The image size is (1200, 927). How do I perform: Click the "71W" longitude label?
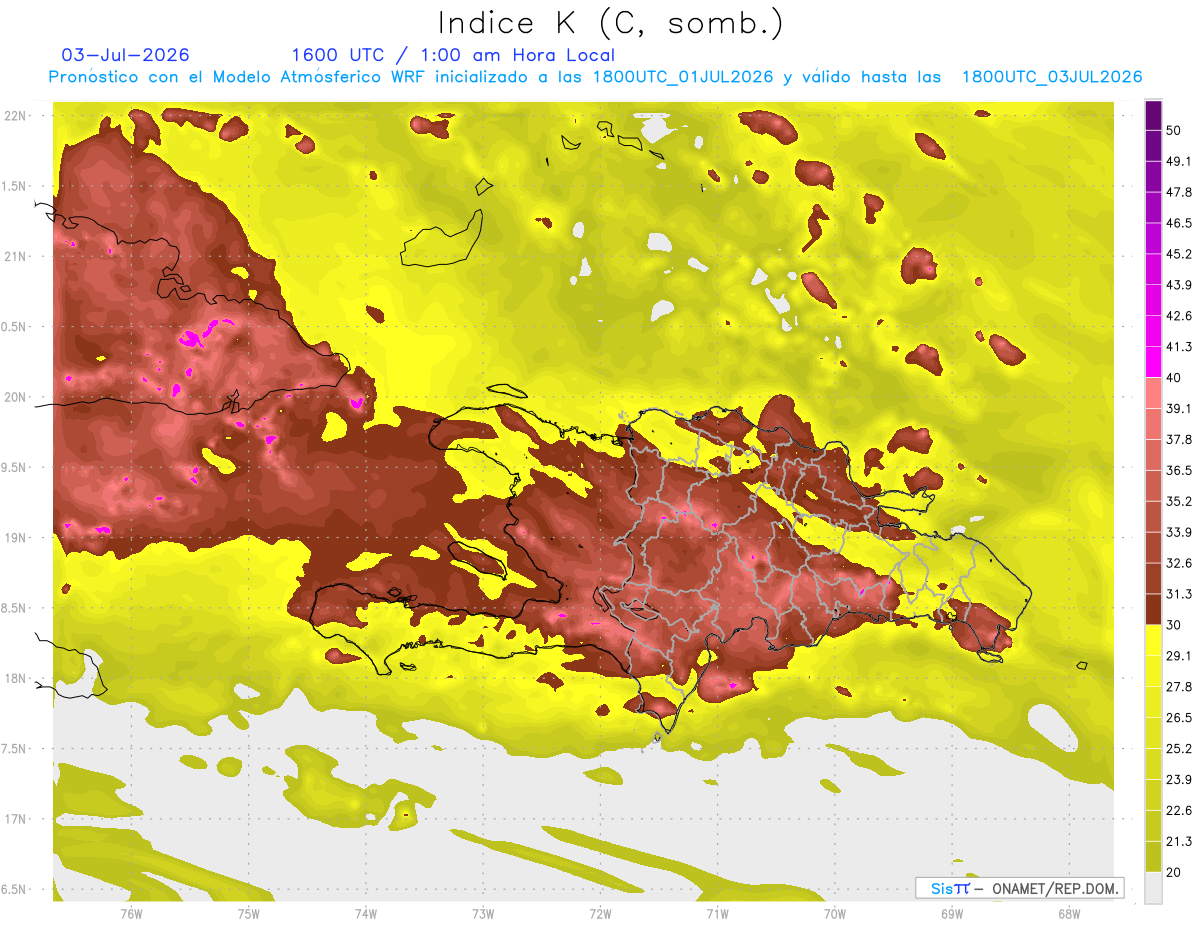coord(717,914)
